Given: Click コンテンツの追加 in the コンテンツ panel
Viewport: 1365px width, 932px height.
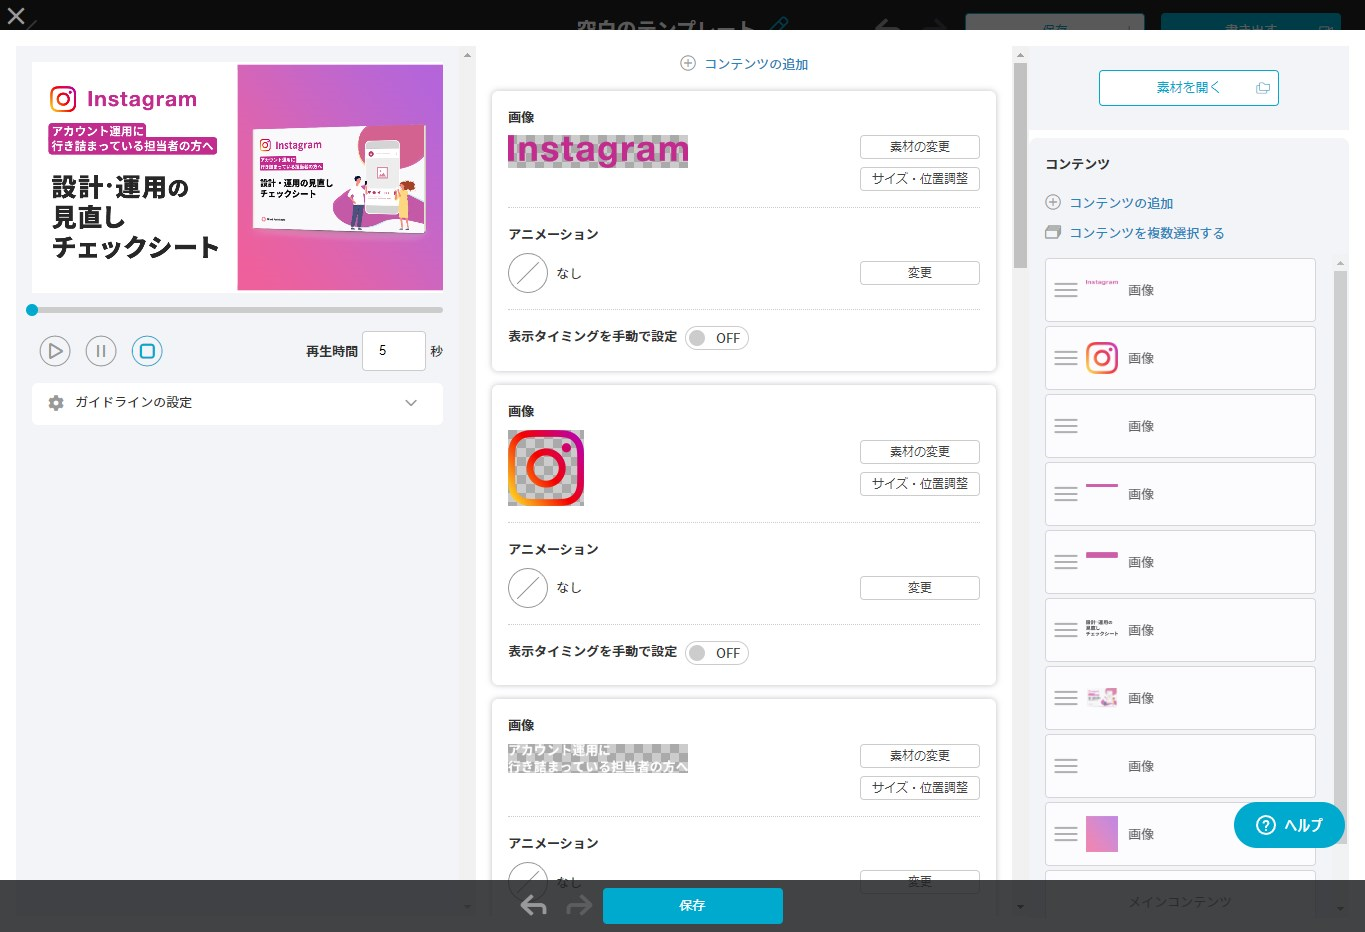Looking at the screenshot, I should tap(1121, 203).
